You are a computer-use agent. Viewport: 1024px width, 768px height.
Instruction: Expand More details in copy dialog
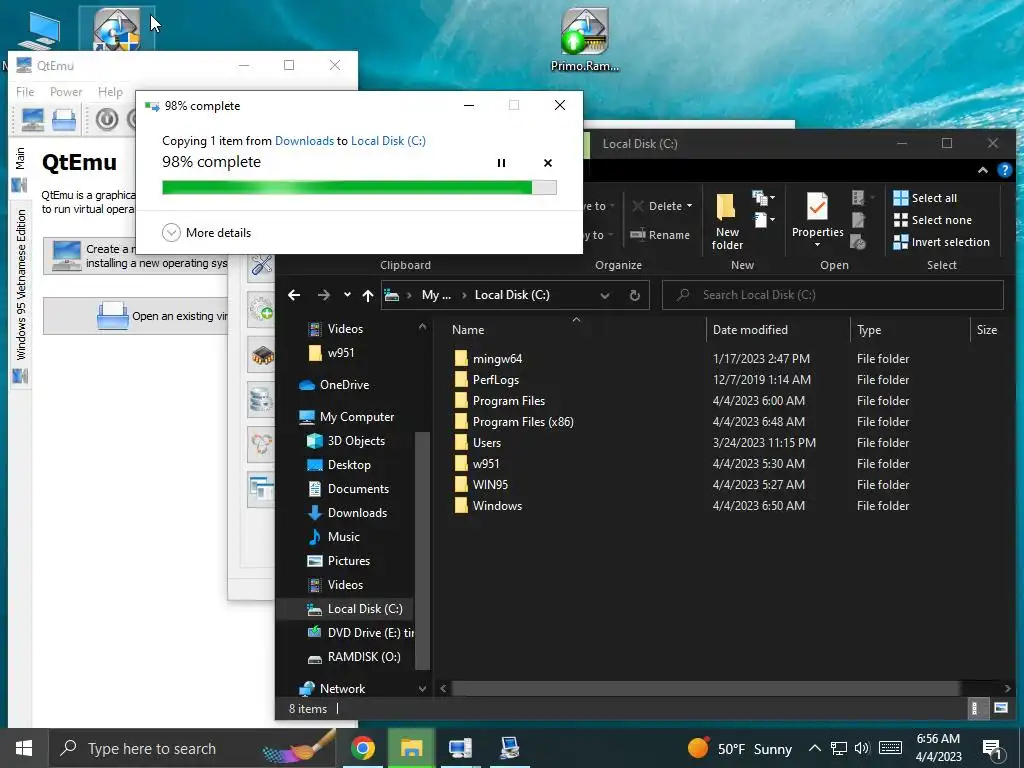(x=206, y=232)
